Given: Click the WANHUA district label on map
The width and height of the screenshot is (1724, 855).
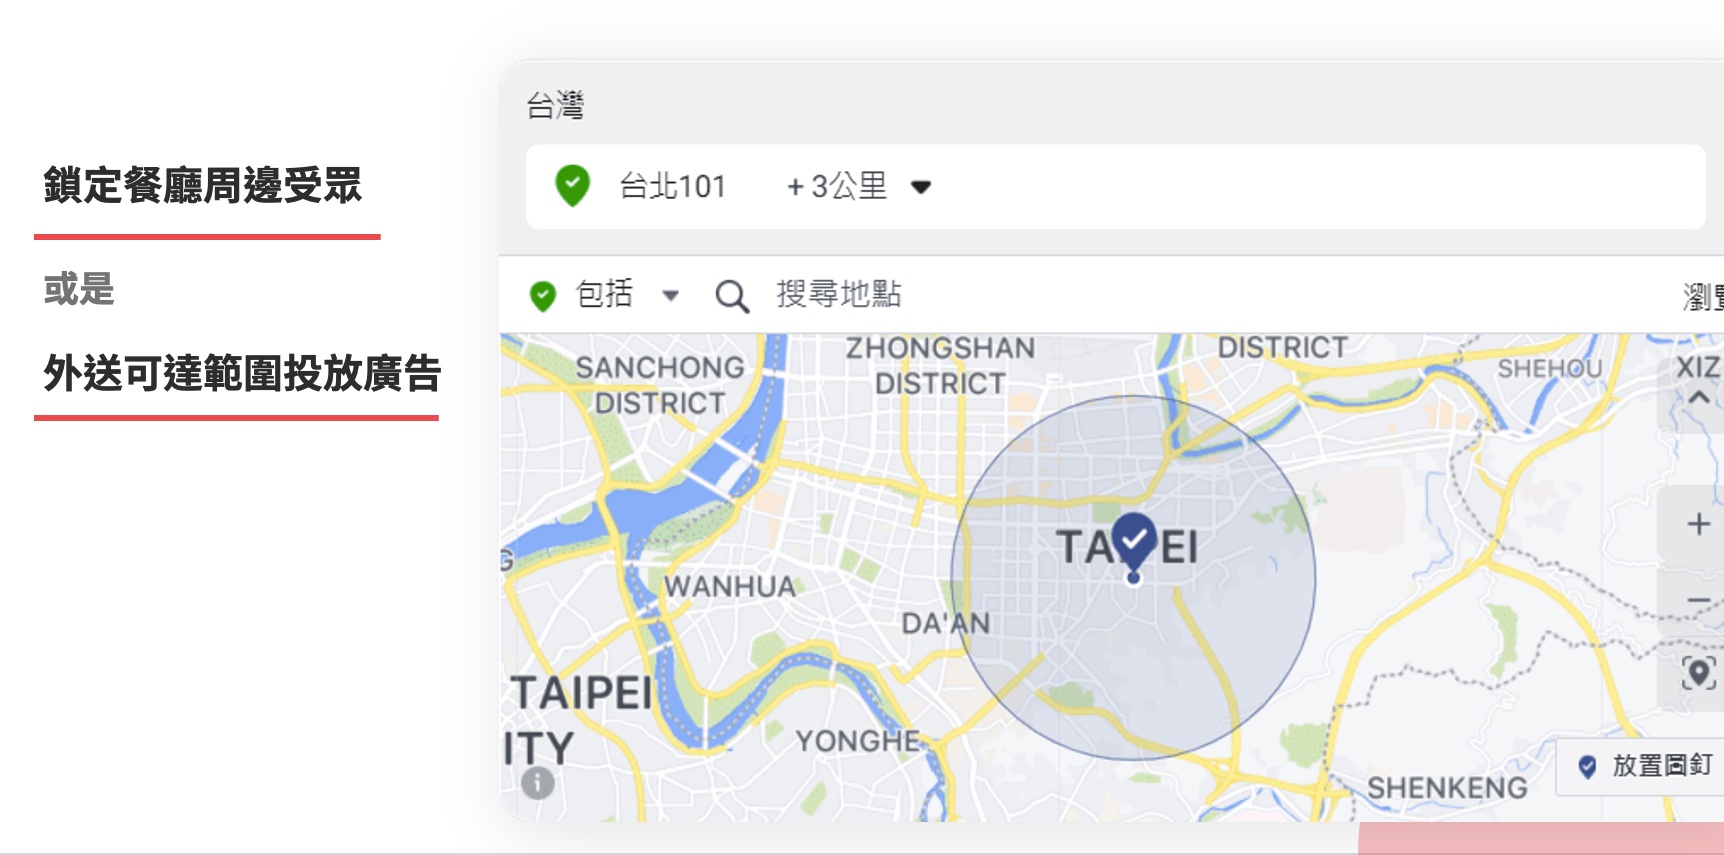Looking at the screenshot, I should tap(730, 587).
